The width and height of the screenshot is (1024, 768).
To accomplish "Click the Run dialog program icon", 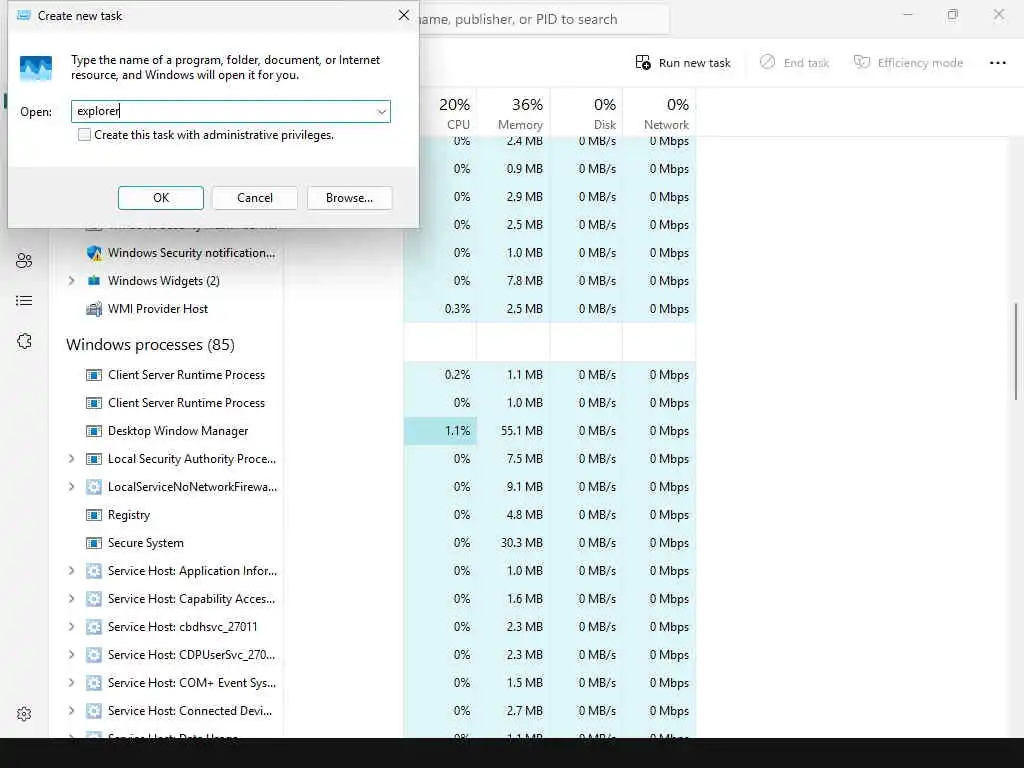I will (36, 67).
